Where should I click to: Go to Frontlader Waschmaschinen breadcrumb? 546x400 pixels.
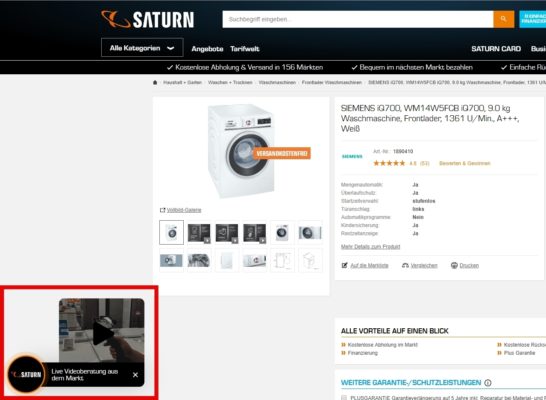coord(332,83)
